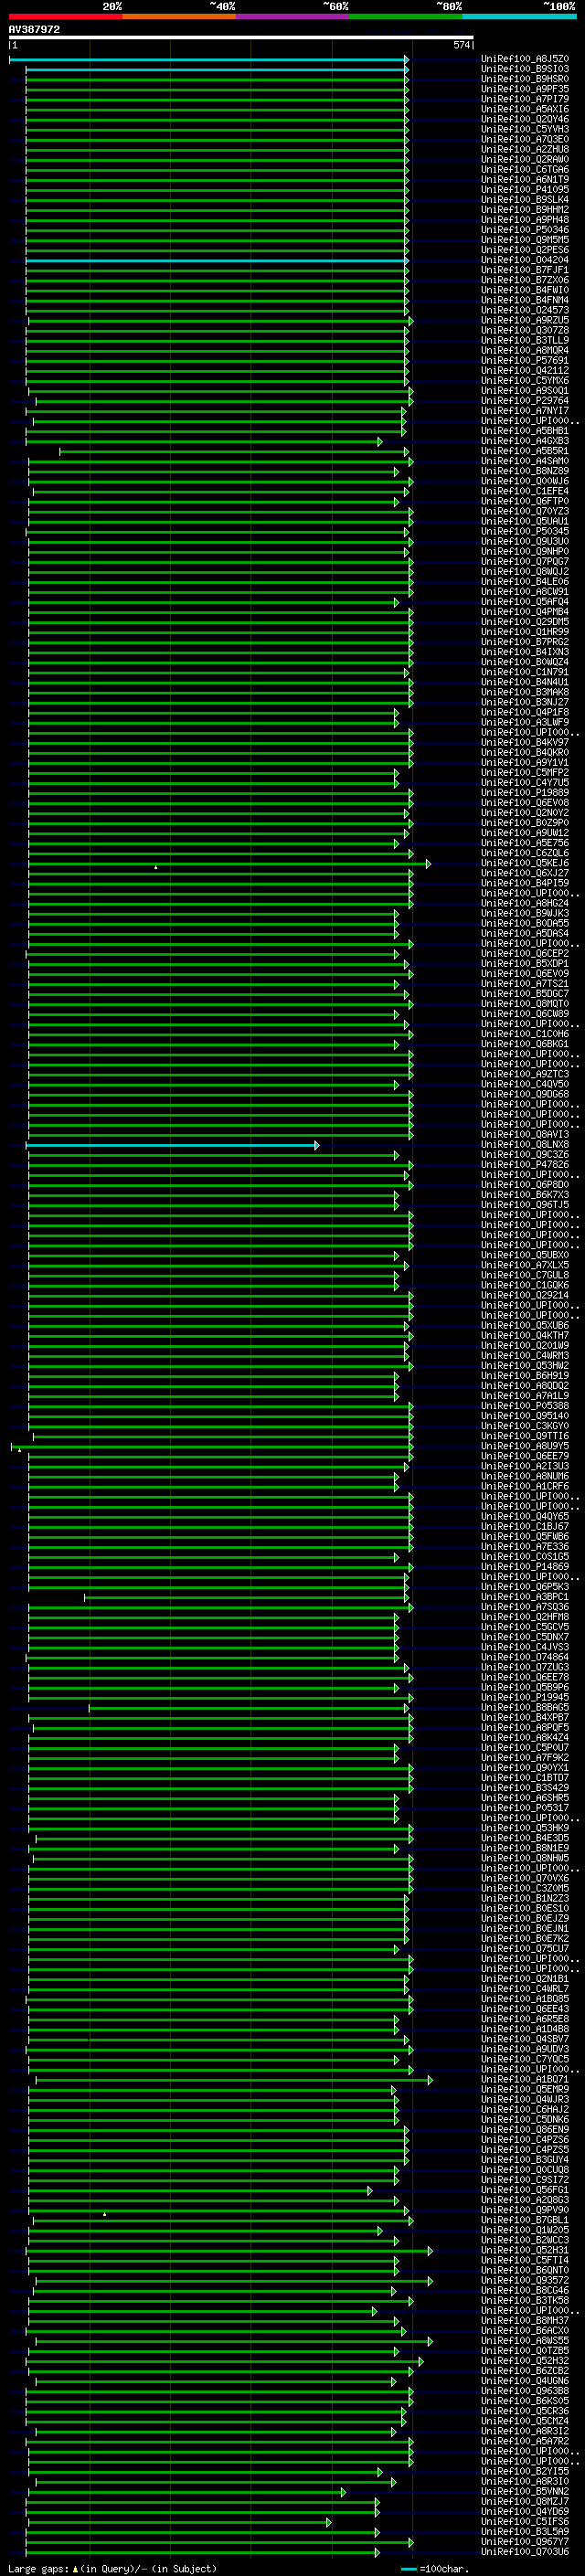Click the green ~80% identity legend segment
The width and height of the screenshot is (585, 2576).
pyautogui.click(x=406, y=16)
